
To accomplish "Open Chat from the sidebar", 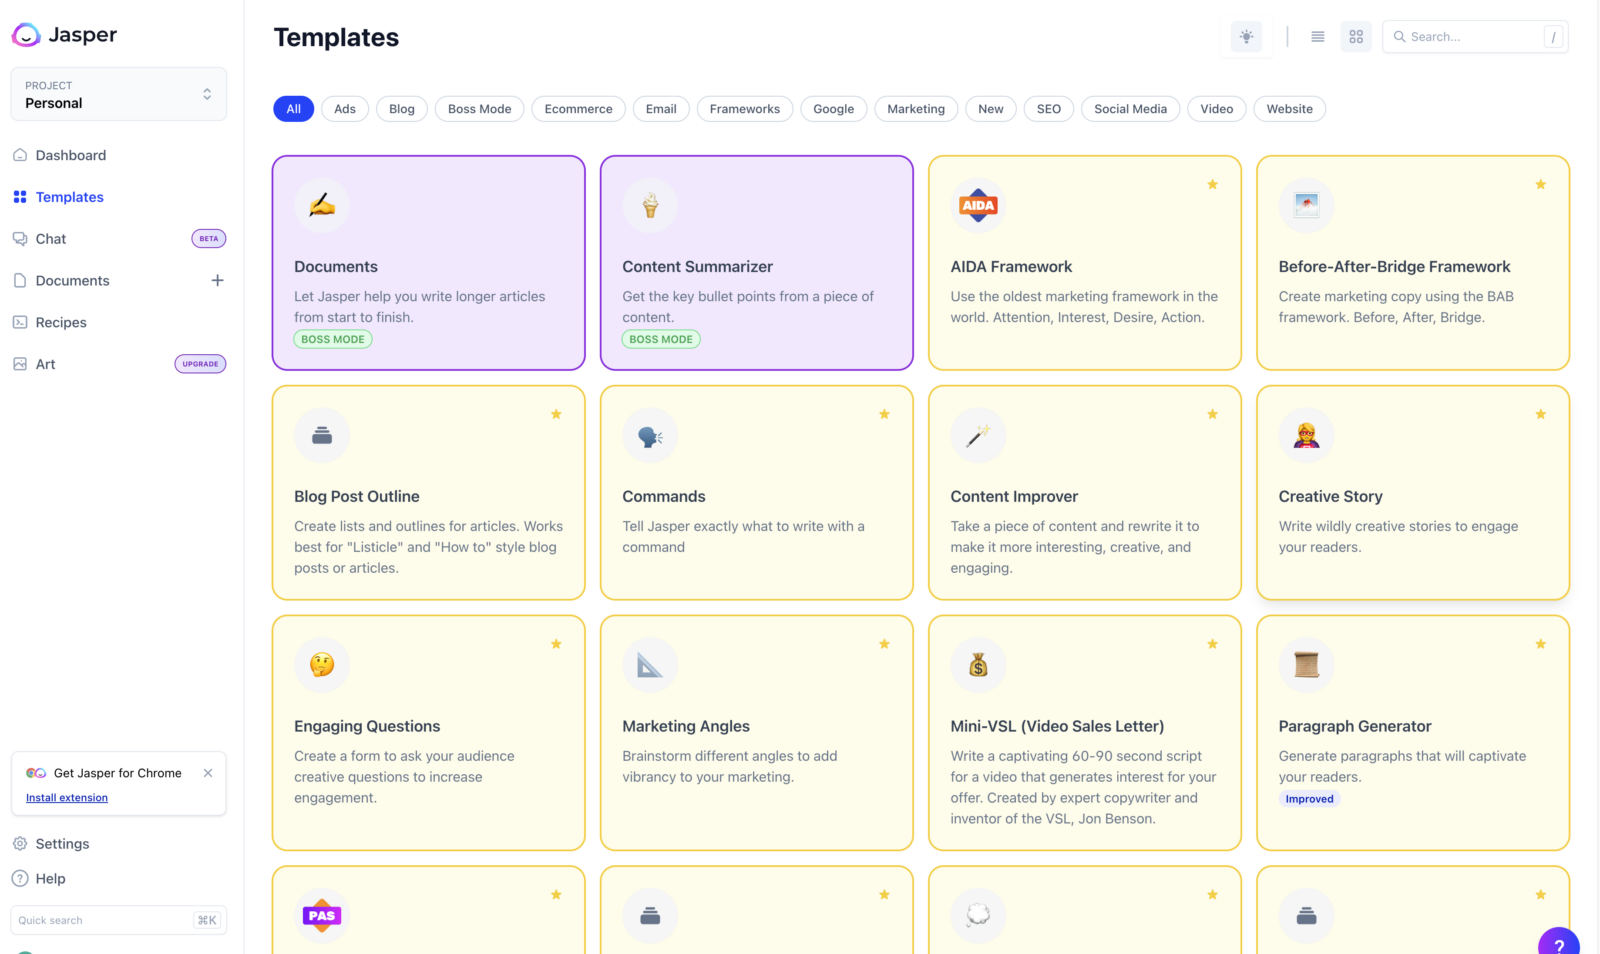I will [x=49, y=238].
